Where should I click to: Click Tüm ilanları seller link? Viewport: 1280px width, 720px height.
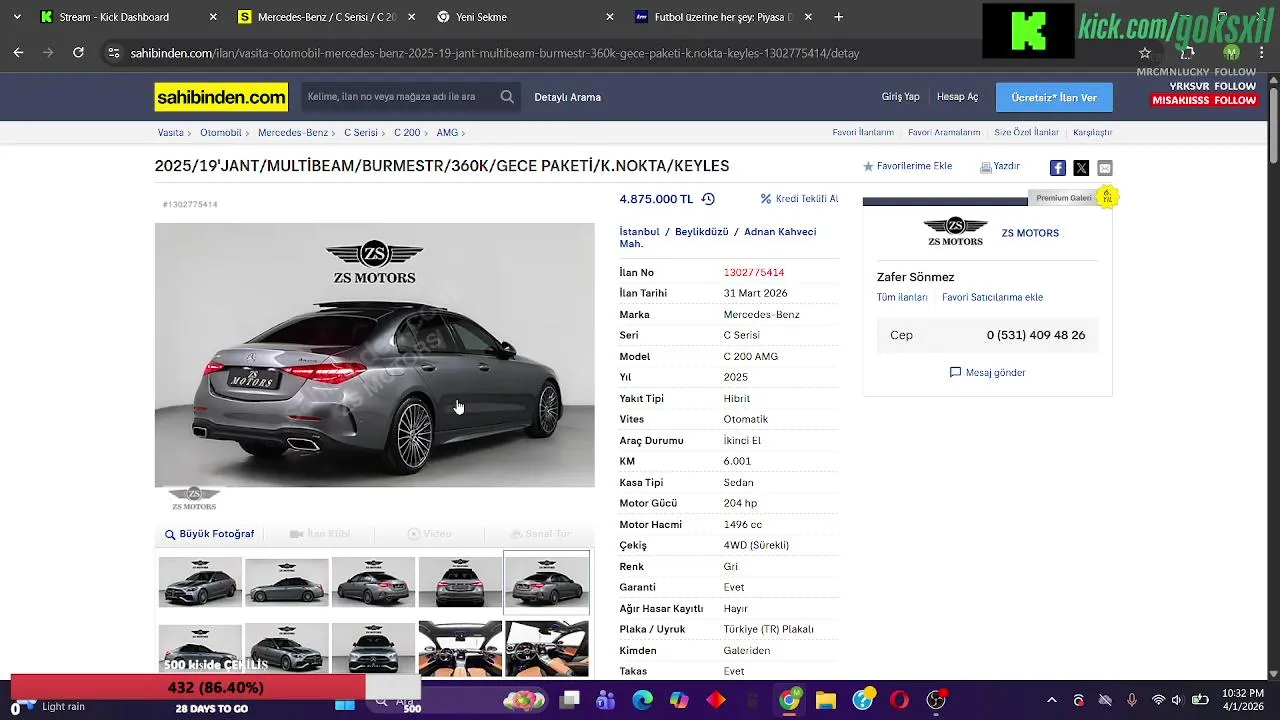[902, 297]
